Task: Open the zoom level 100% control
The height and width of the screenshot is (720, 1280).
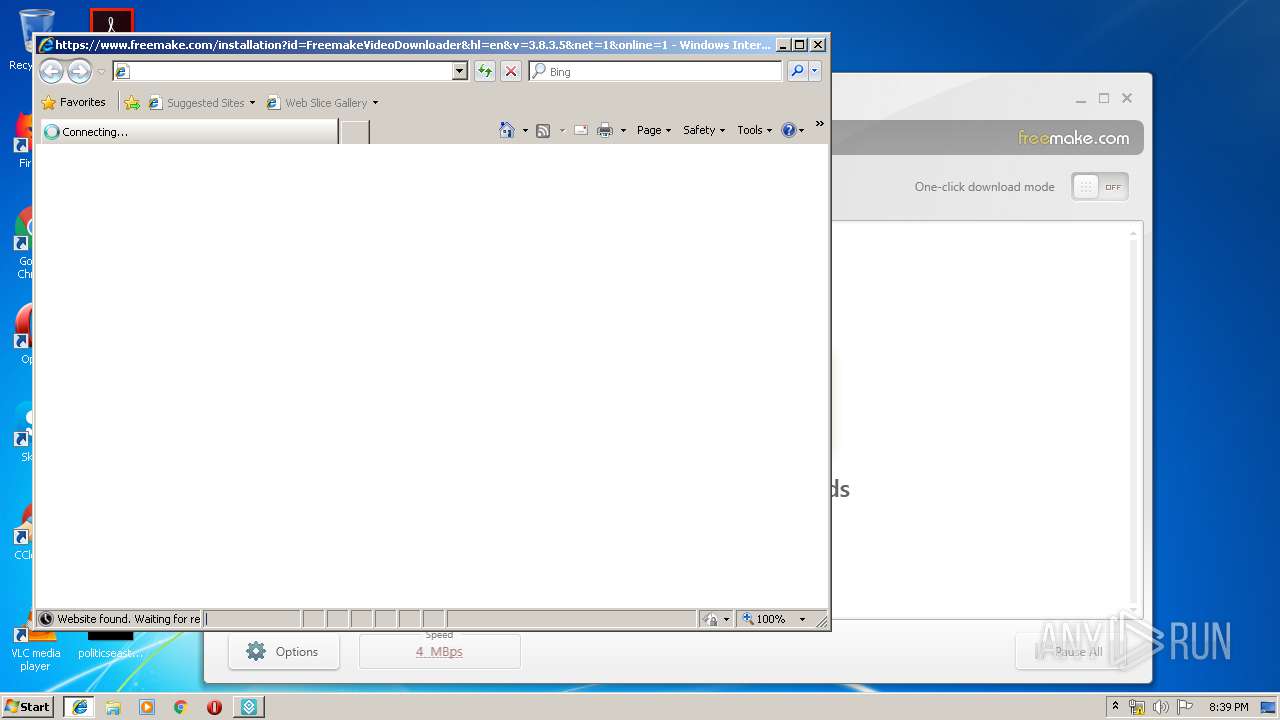Action: click(764, 619)
